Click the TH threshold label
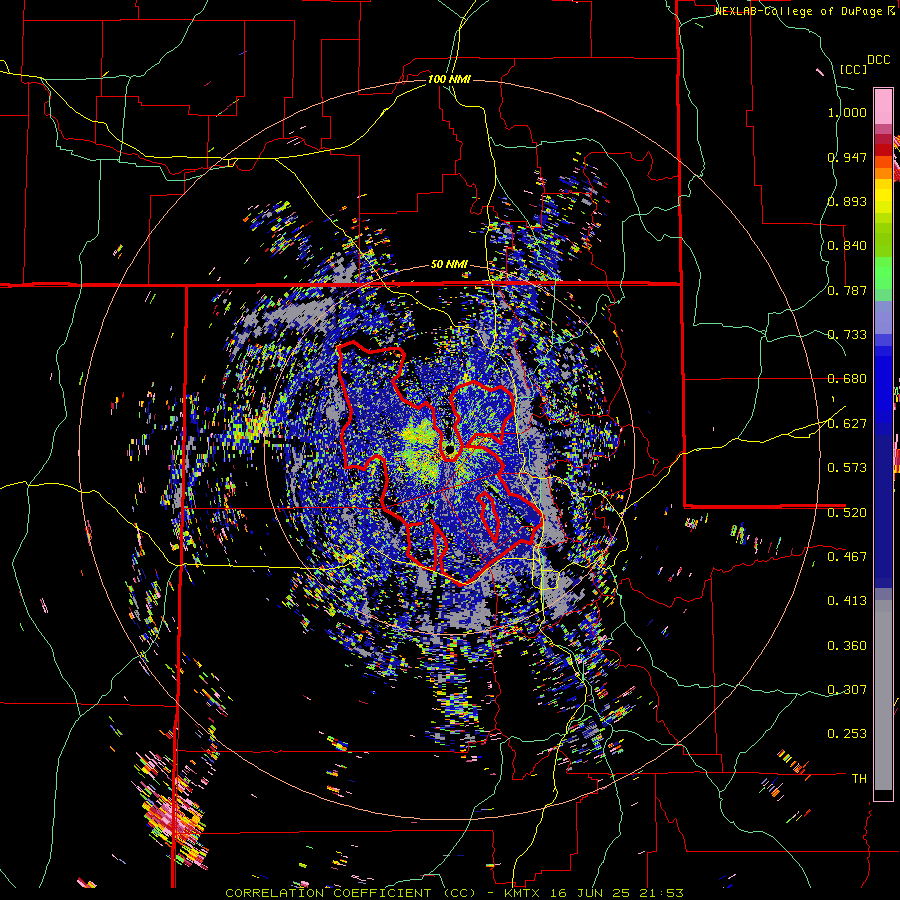This screenshot has width=900, height=900. (x=859, y=778)
